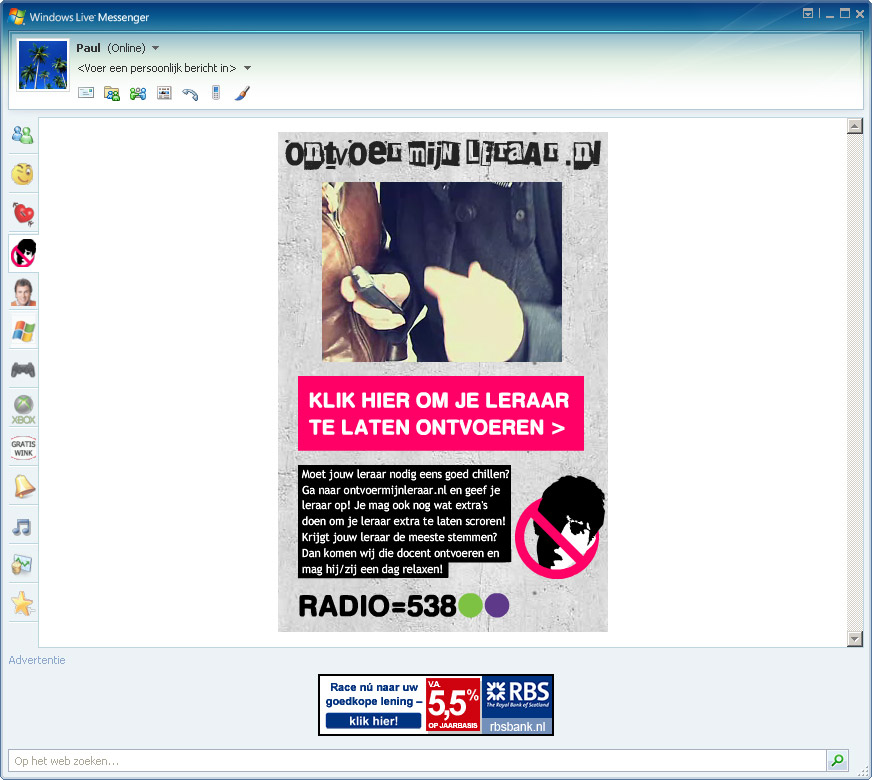The width and height of the screenshot is (872, 780).
Task: Open the game controller sidebar tab
Action: click(23, 370)
